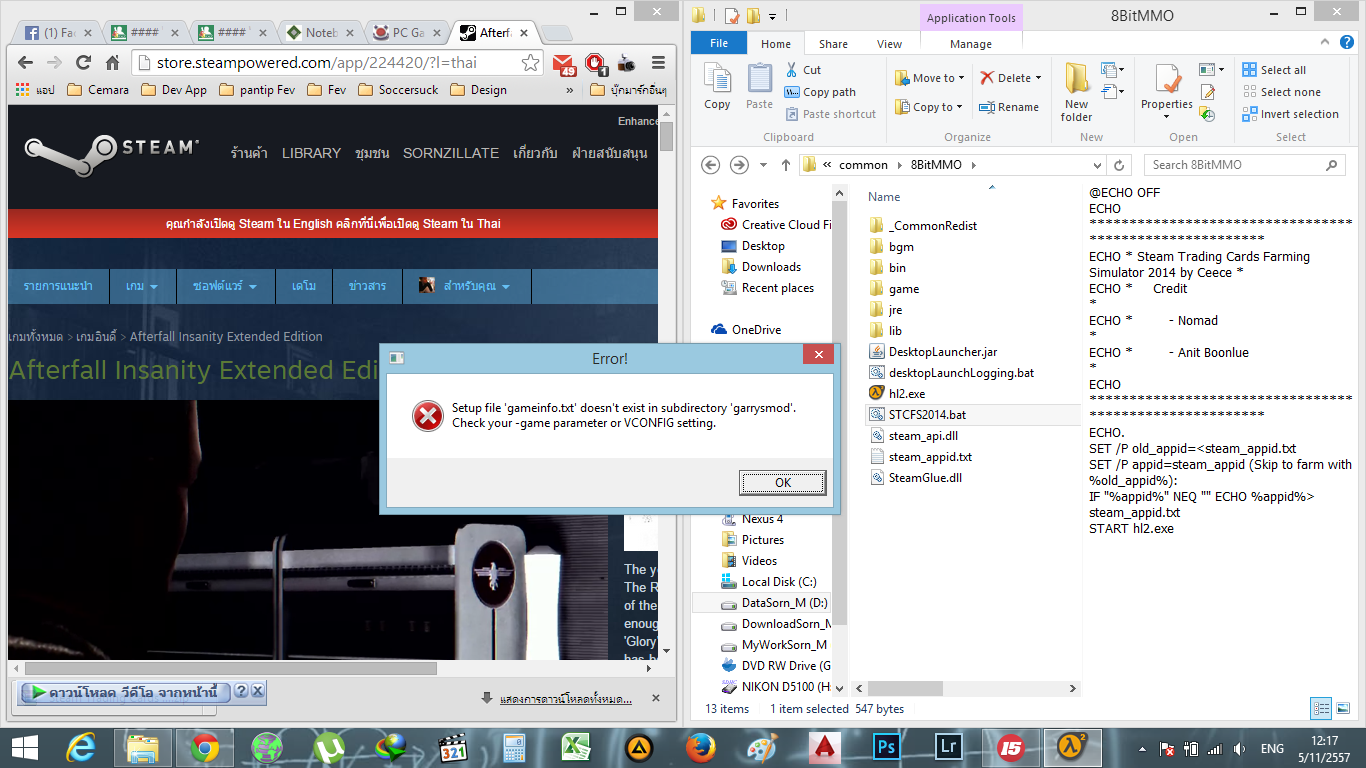Click the แสดงการดาวน์โหลดทั้งหมด link

tap(566, 699)
